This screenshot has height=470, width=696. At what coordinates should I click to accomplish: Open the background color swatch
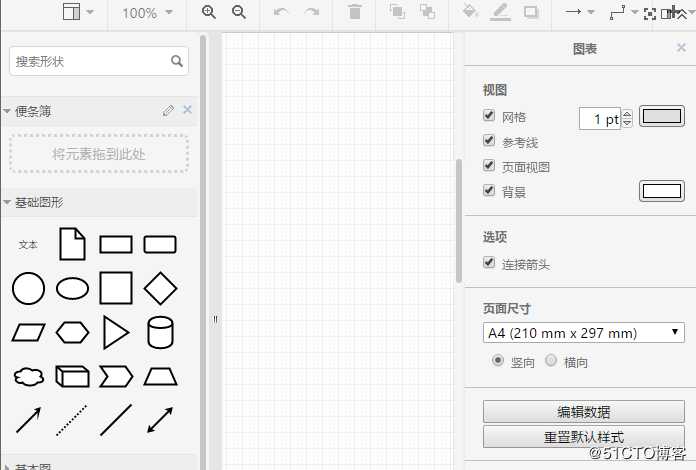click(662, 191)
